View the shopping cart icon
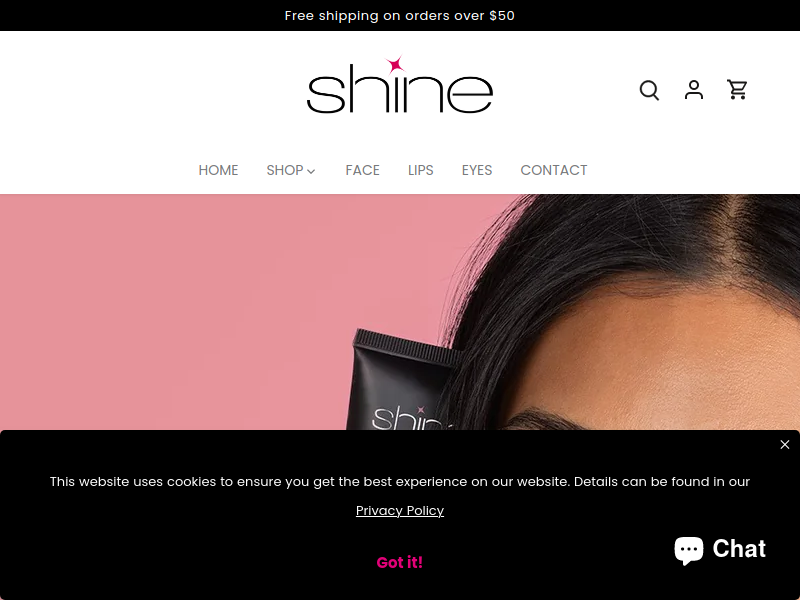Image resolution: width=800 pixels, height=600 pixels. coord(737,90)
